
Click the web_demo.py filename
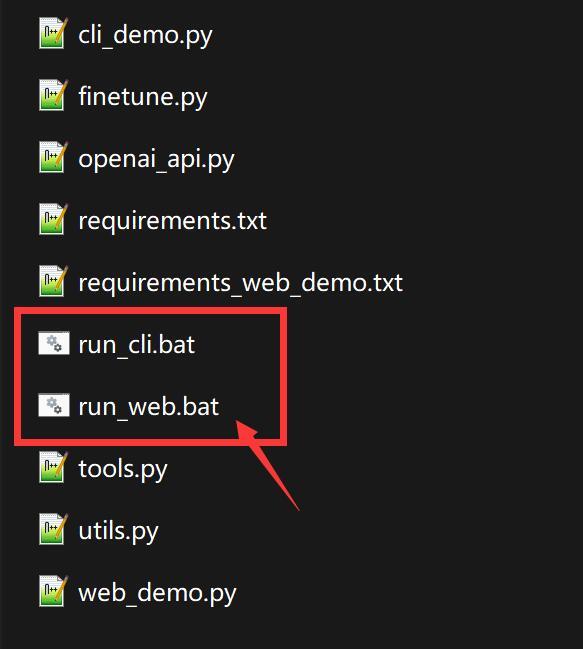coord(157,594)
